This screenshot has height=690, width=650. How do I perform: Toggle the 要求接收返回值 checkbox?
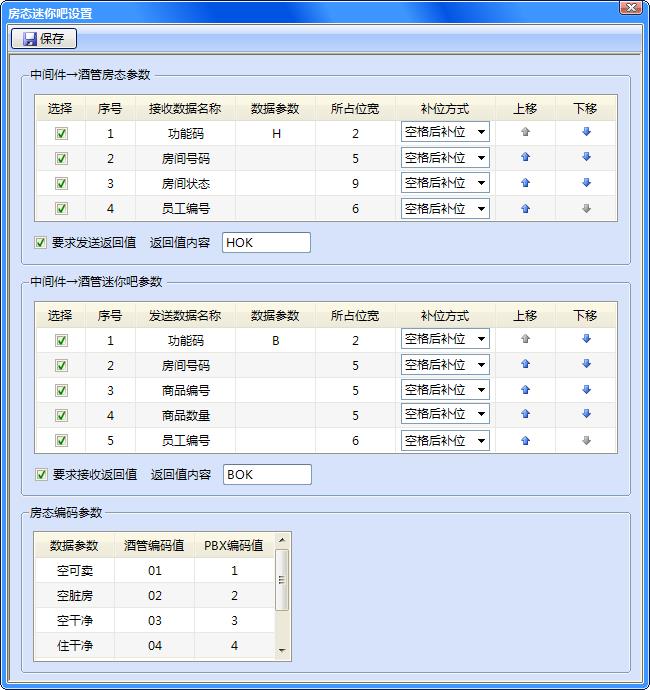[x=41, y=474]
